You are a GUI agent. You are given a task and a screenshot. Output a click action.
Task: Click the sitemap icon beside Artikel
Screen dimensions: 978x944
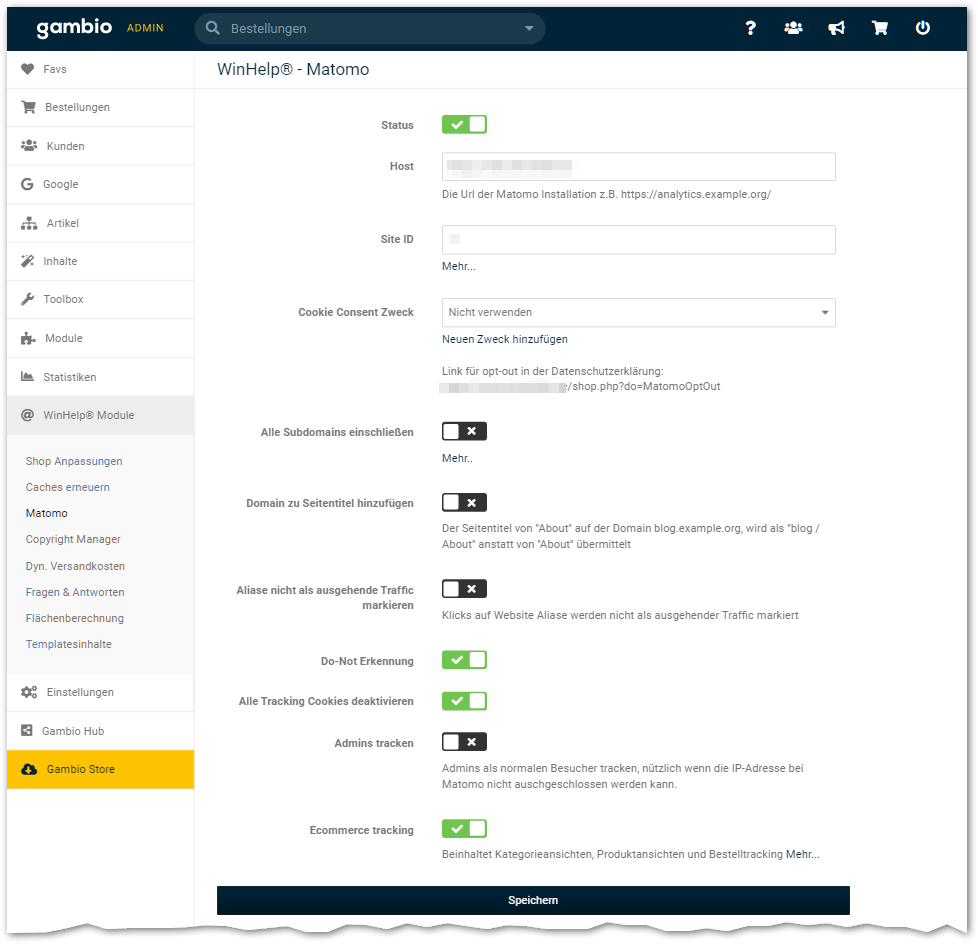[x=29, y=223]
